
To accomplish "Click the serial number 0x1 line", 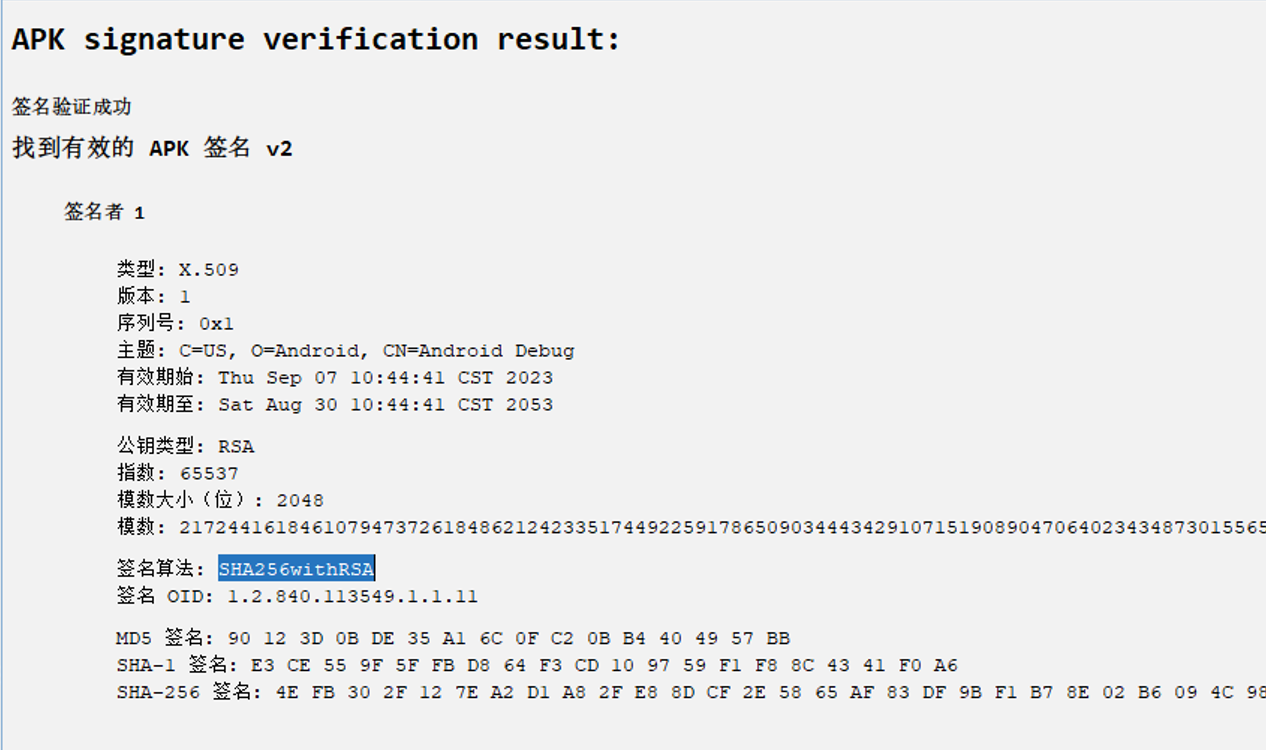I will pos(175,324).
